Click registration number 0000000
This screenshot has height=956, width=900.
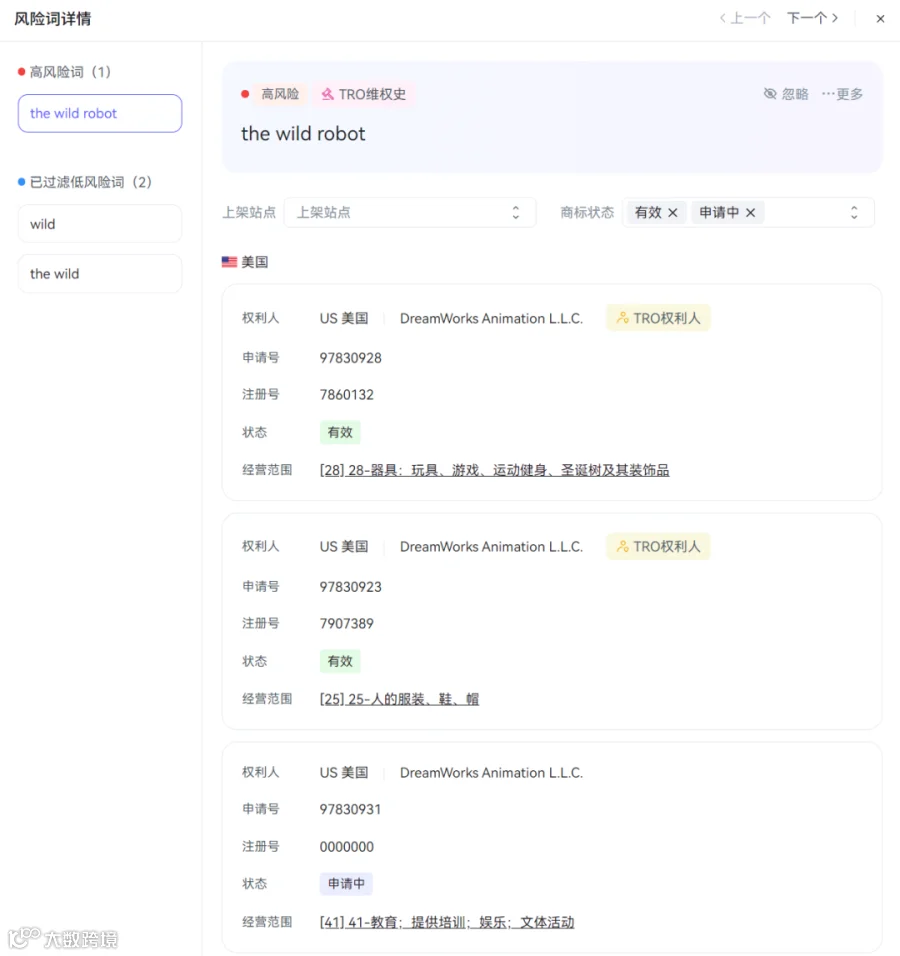[346, 846]
